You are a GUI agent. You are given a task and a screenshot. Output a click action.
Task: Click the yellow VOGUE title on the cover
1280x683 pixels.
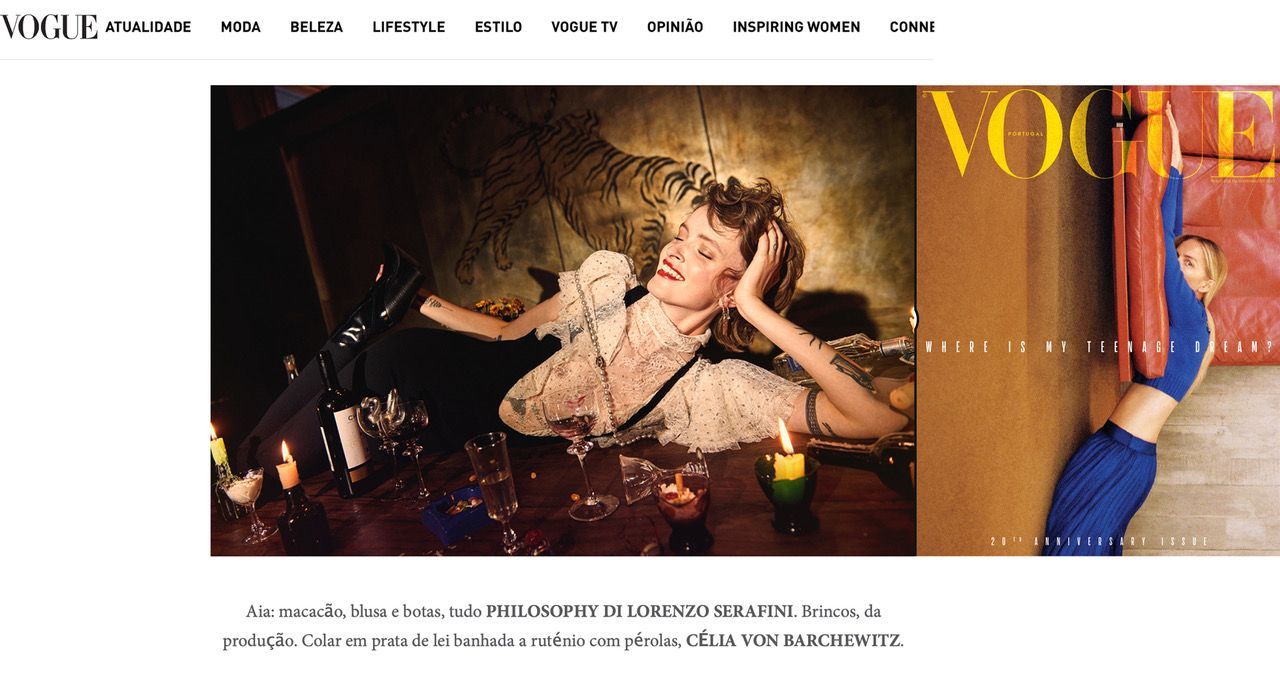(1100, 133)
